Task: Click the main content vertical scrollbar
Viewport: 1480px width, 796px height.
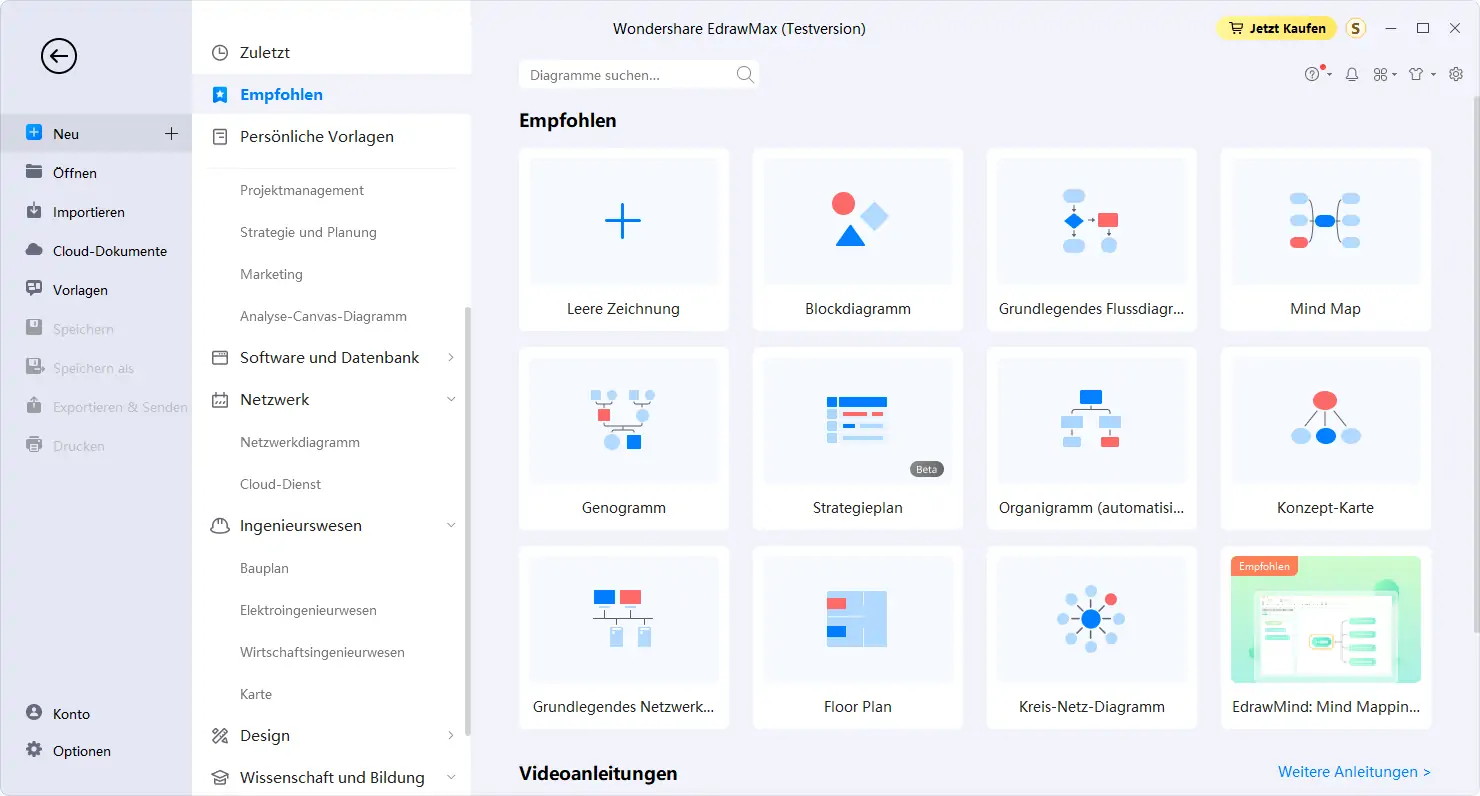Action: (1476, 365)
